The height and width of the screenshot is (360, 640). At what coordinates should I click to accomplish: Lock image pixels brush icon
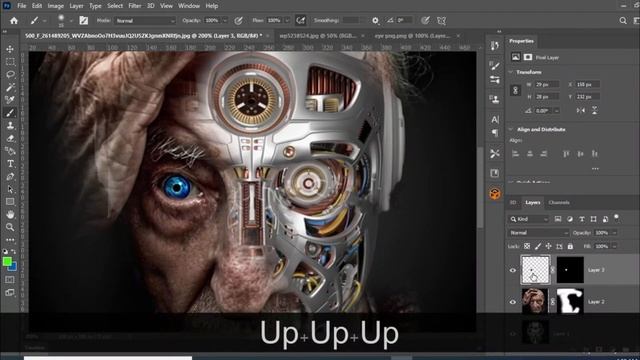538,246
